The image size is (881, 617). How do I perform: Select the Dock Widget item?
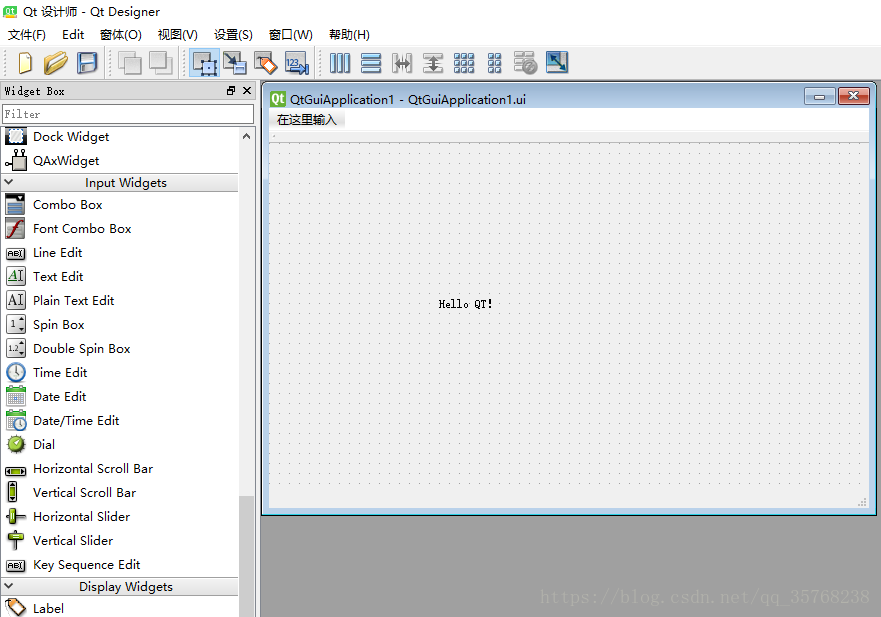tap(121, 137)
